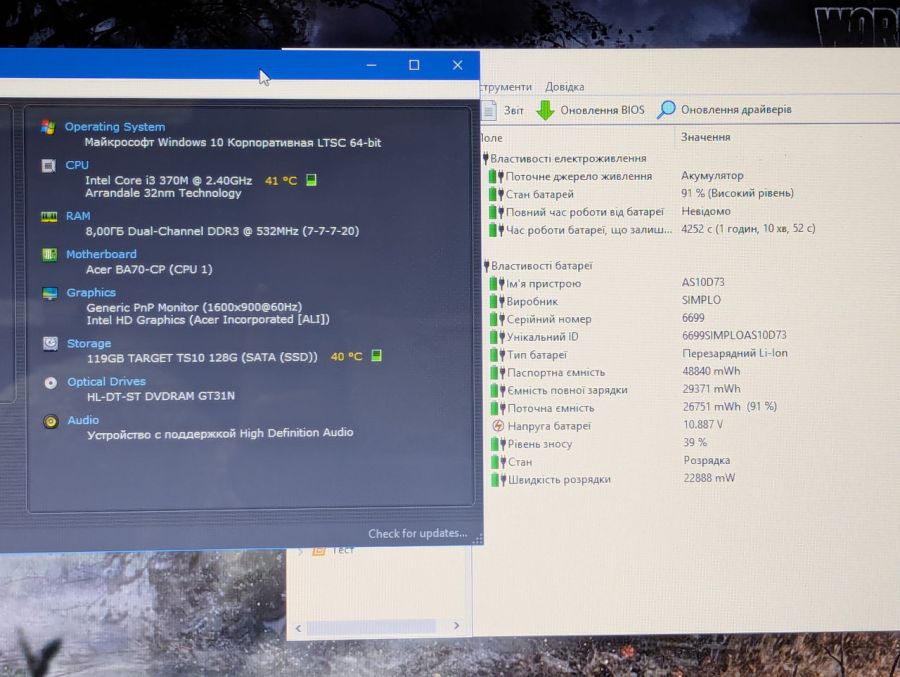This screenshot has width=900, height=677.
Task: Close the Speccy window
Action: click(x=457, y=65)
